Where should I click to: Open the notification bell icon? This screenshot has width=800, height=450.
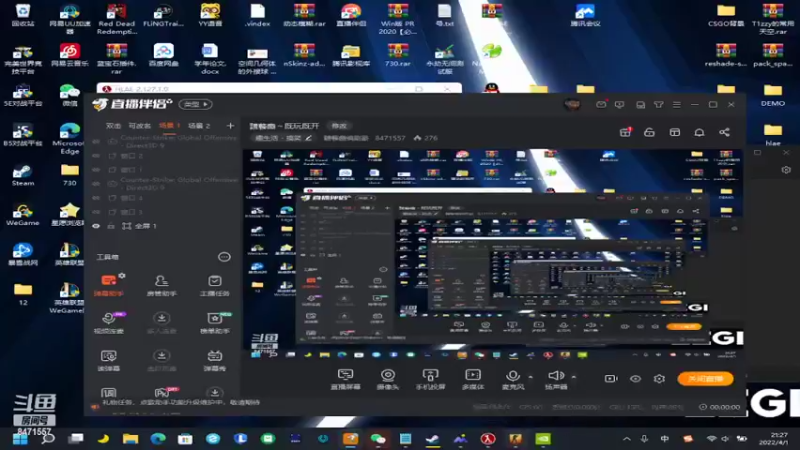699,132
